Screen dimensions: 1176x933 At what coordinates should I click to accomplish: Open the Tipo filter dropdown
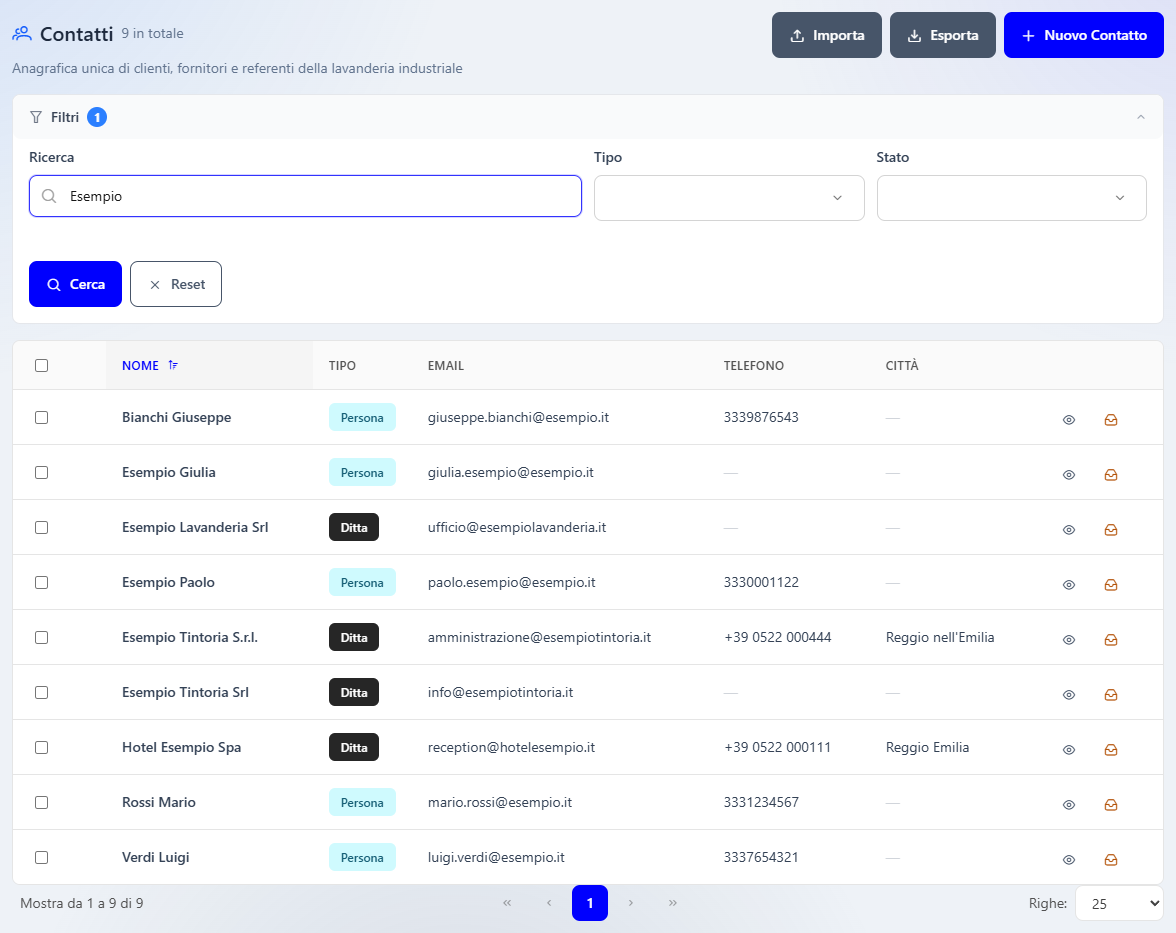click(x=729, y=198)
